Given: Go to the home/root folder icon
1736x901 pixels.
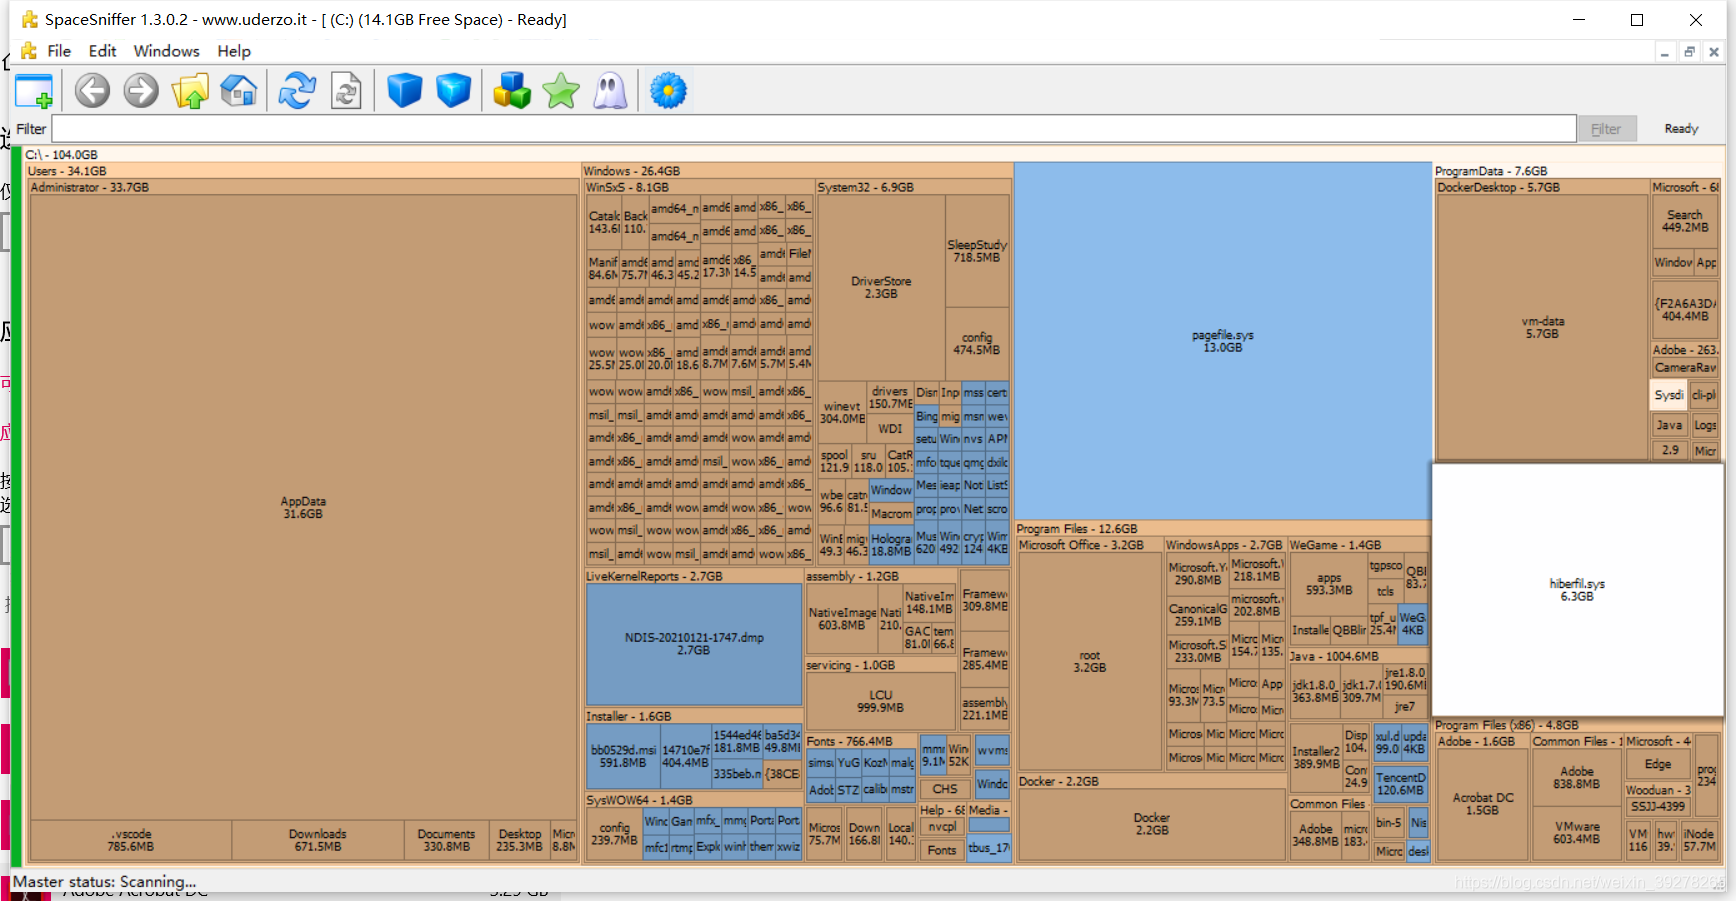Looking at the screenshot, I should tap(239, 91).
